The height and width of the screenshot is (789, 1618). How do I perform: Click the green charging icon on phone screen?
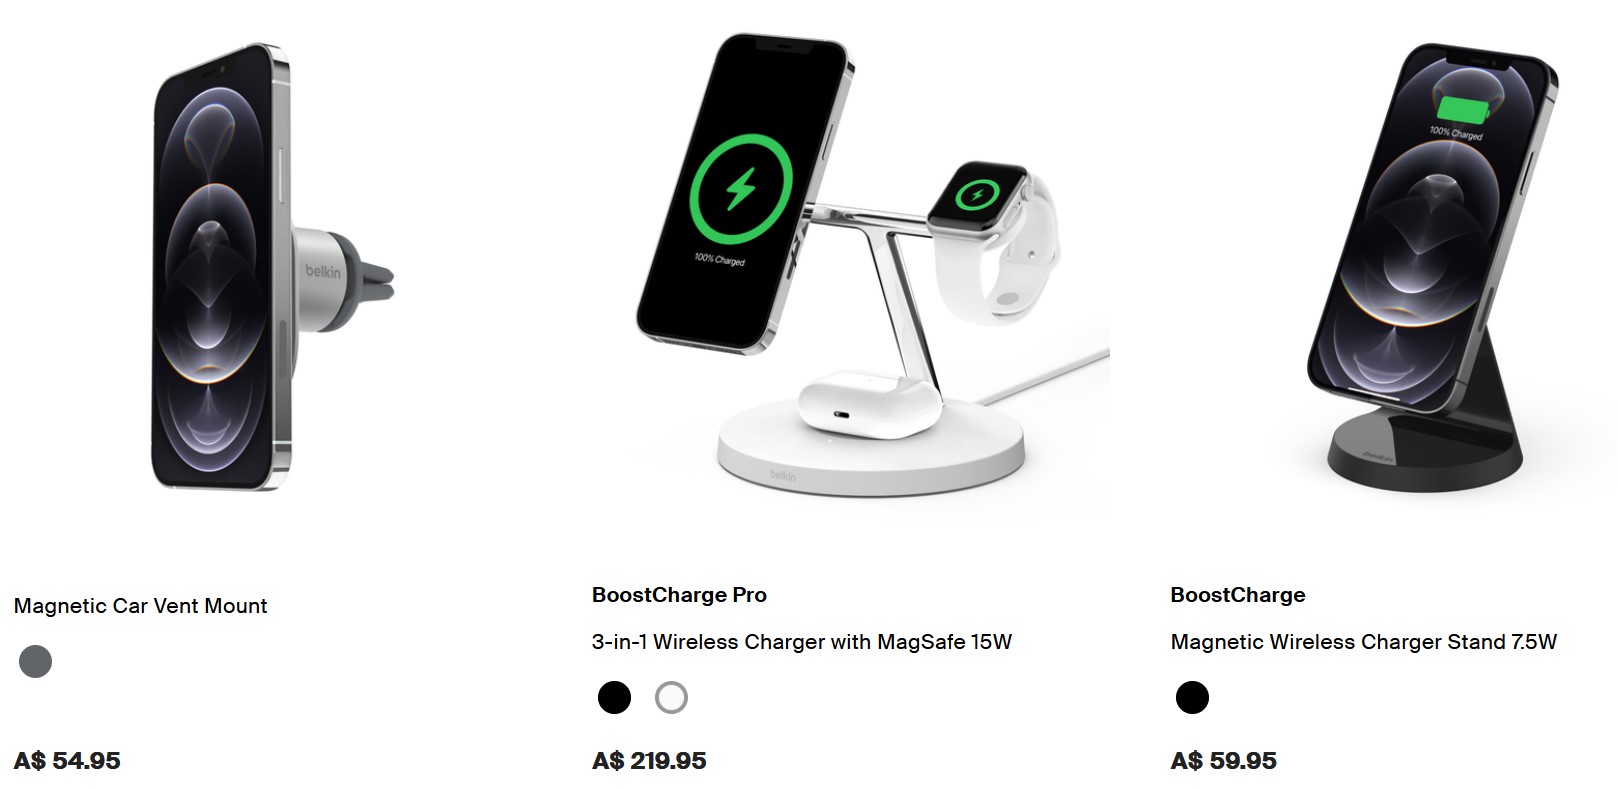pos(741,186)
